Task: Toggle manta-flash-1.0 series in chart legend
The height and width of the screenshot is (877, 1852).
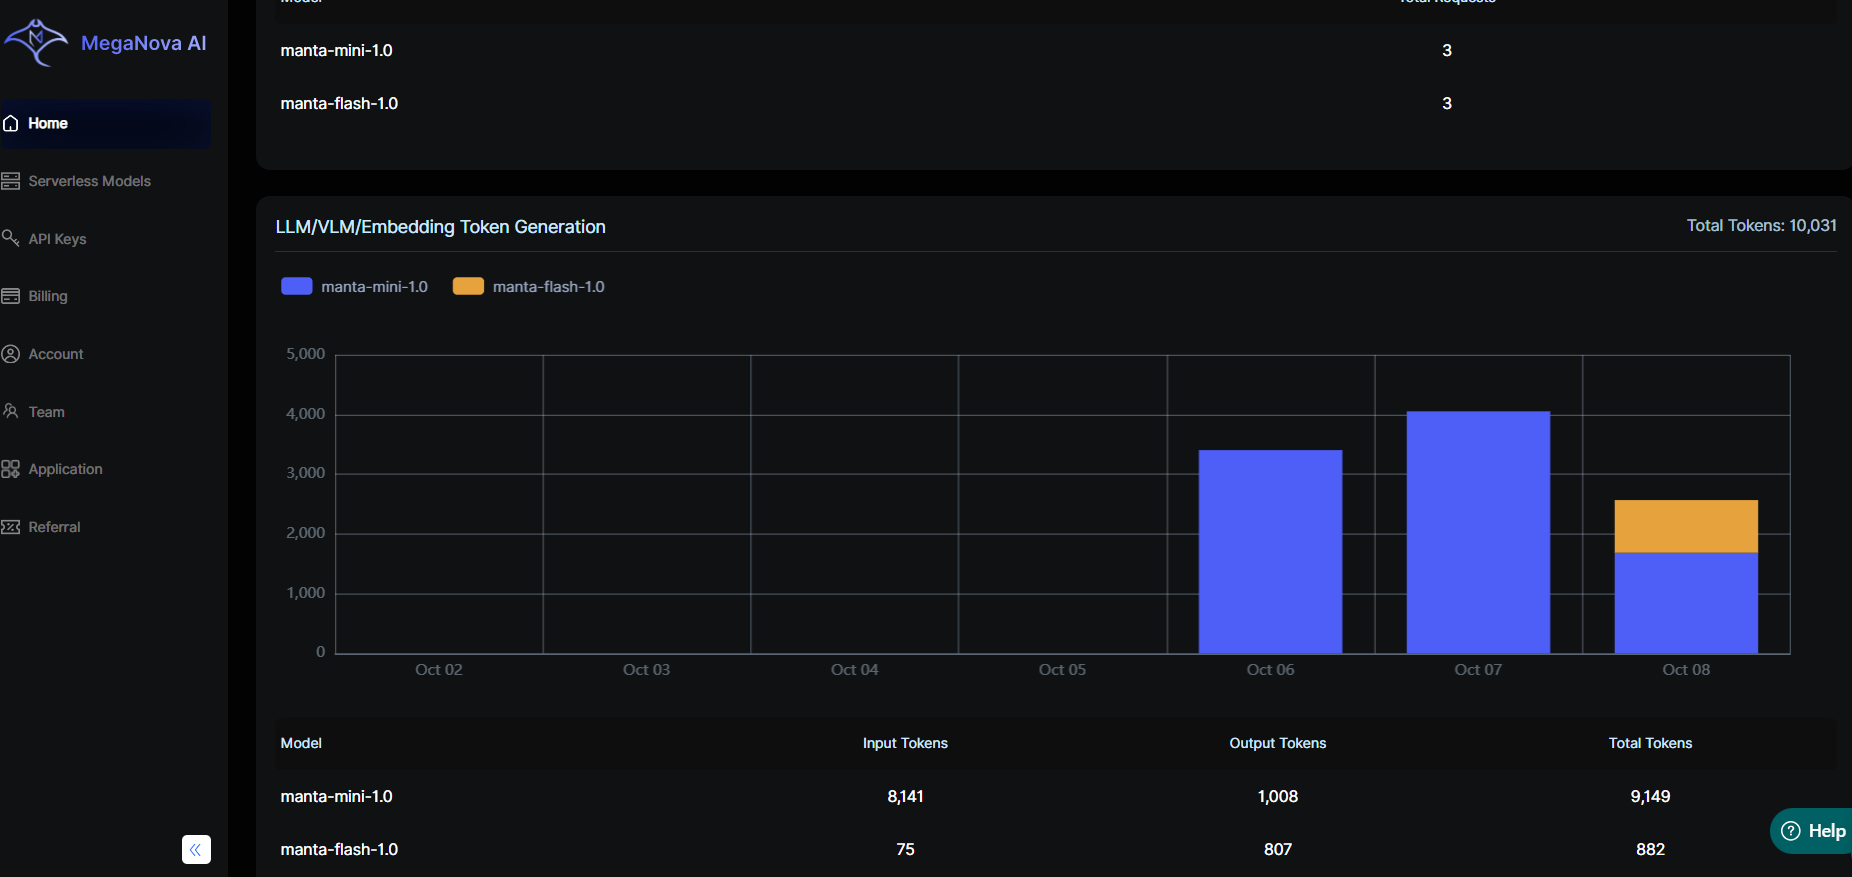Action: coord(529,287)
